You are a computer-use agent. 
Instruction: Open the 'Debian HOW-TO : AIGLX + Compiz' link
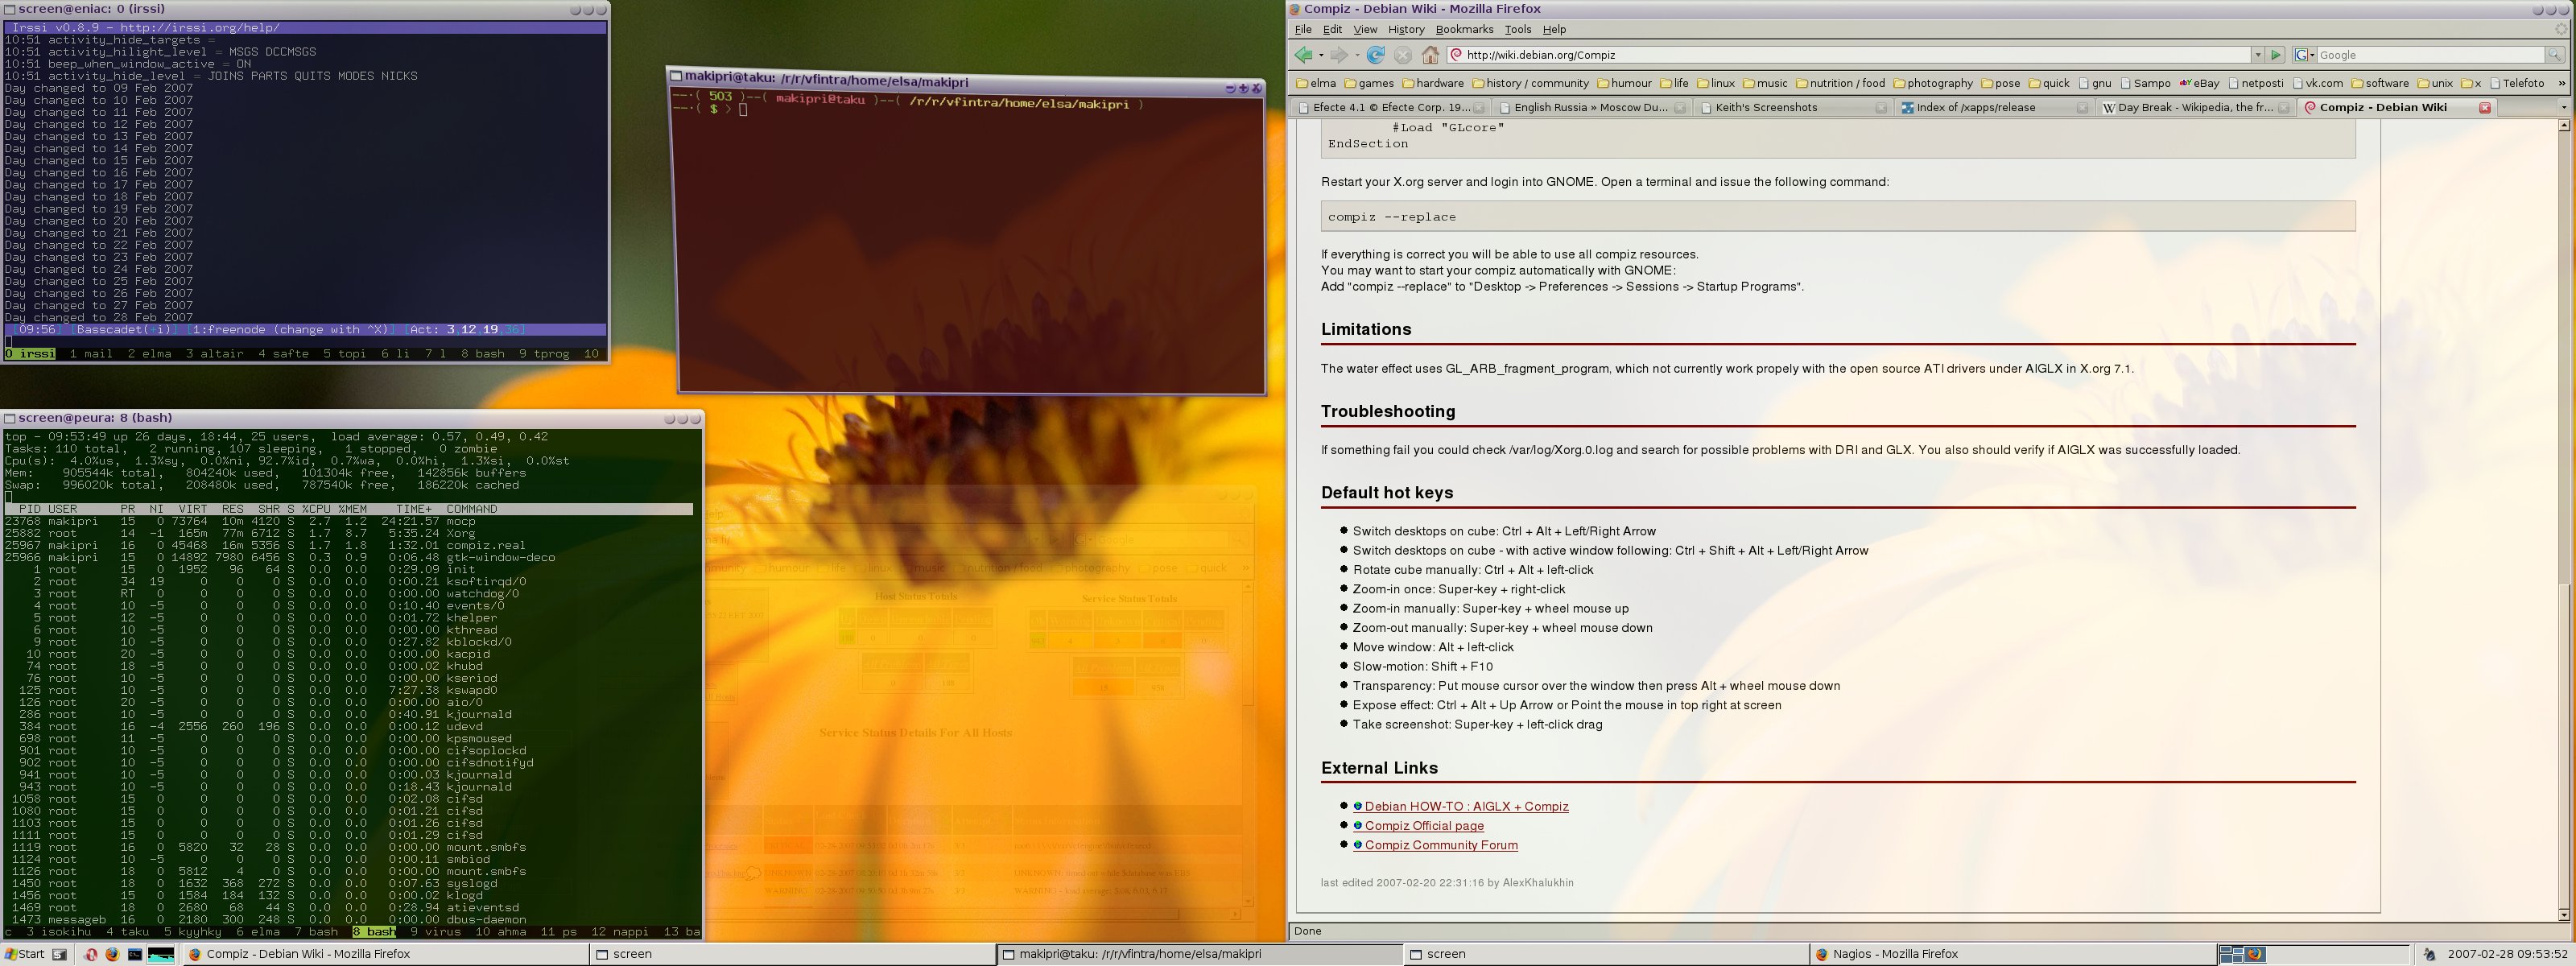(1466, 807)
